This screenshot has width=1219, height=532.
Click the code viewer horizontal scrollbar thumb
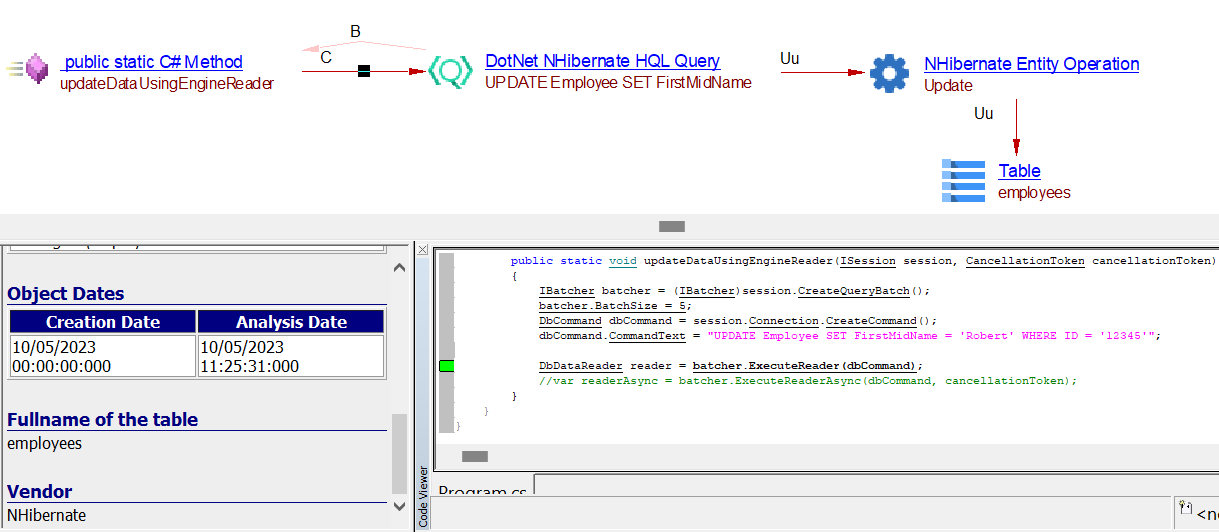pos(474,456)
